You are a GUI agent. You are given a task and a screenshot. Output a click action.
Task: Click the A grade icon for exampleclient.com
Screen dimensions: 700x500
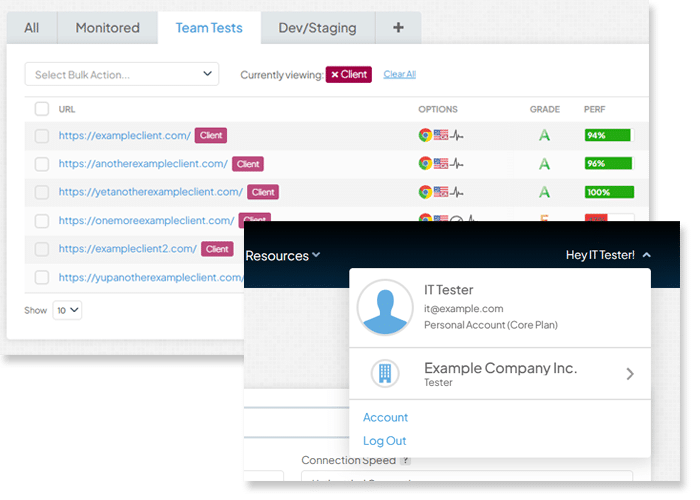(544, 135)
